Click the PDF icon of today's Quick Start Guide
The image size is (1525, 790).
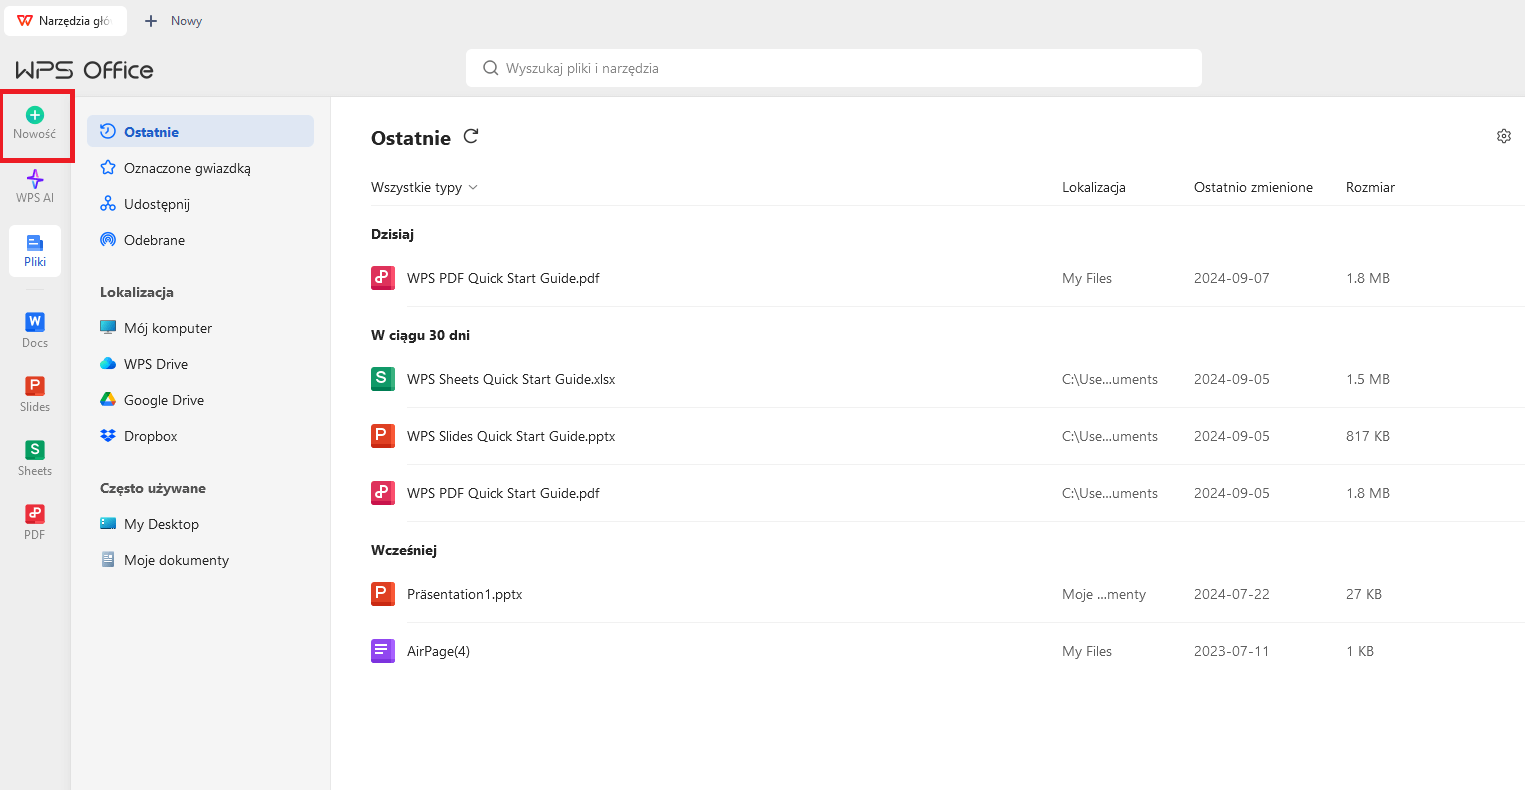pos(383,278)
